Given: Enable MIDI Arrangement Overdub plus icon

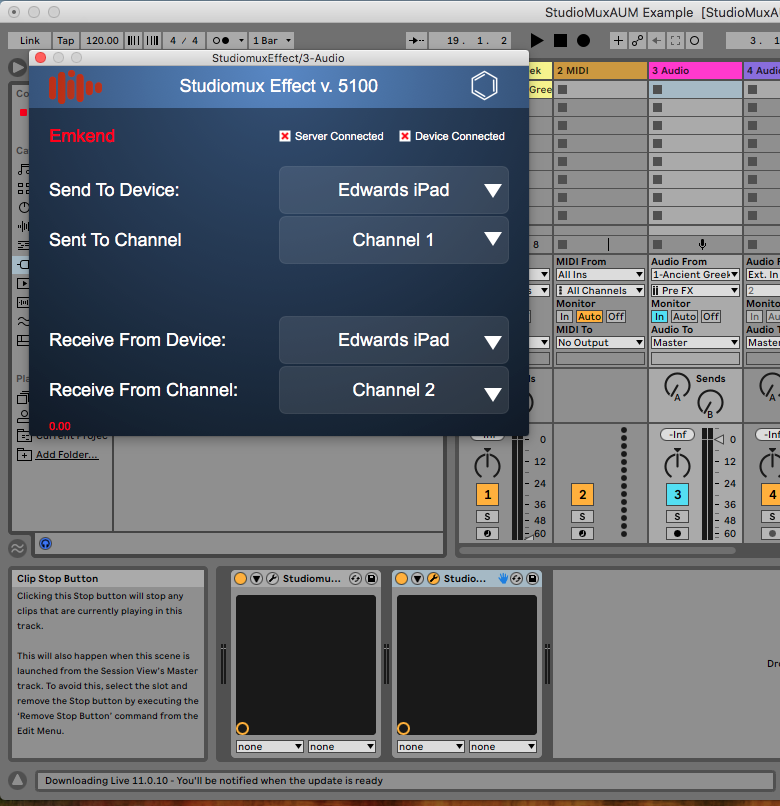Looking at the screenshot, I should (x=619, y=41).
